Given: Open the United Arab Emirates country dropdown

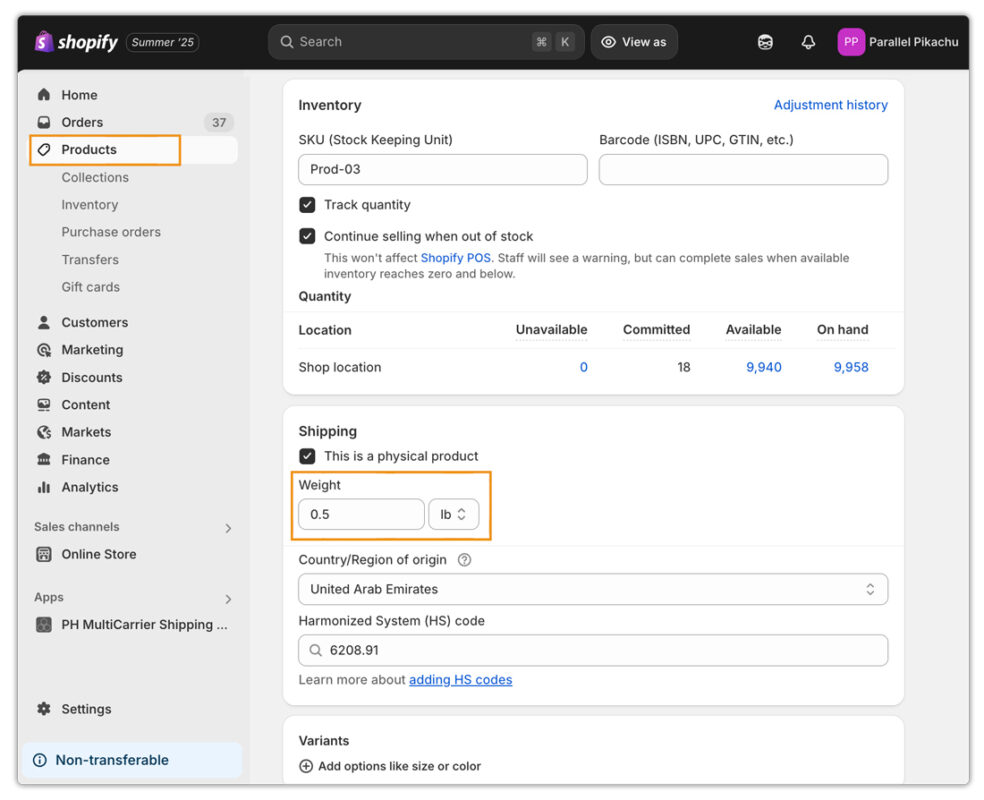Looking at the screenshot, I should pyautogui.click(x=593, y=589).
